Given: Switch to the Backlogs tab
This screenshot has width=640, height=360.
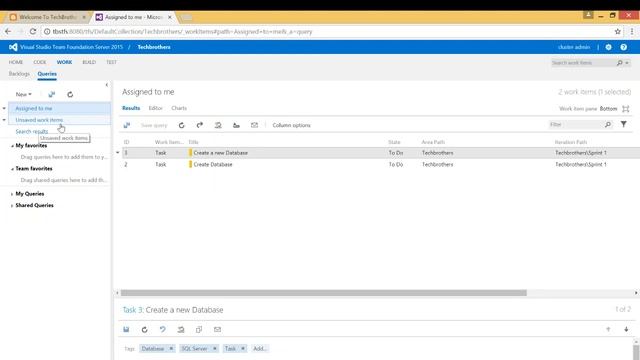Looking at the screenshot, I should [x=19, y=74].
